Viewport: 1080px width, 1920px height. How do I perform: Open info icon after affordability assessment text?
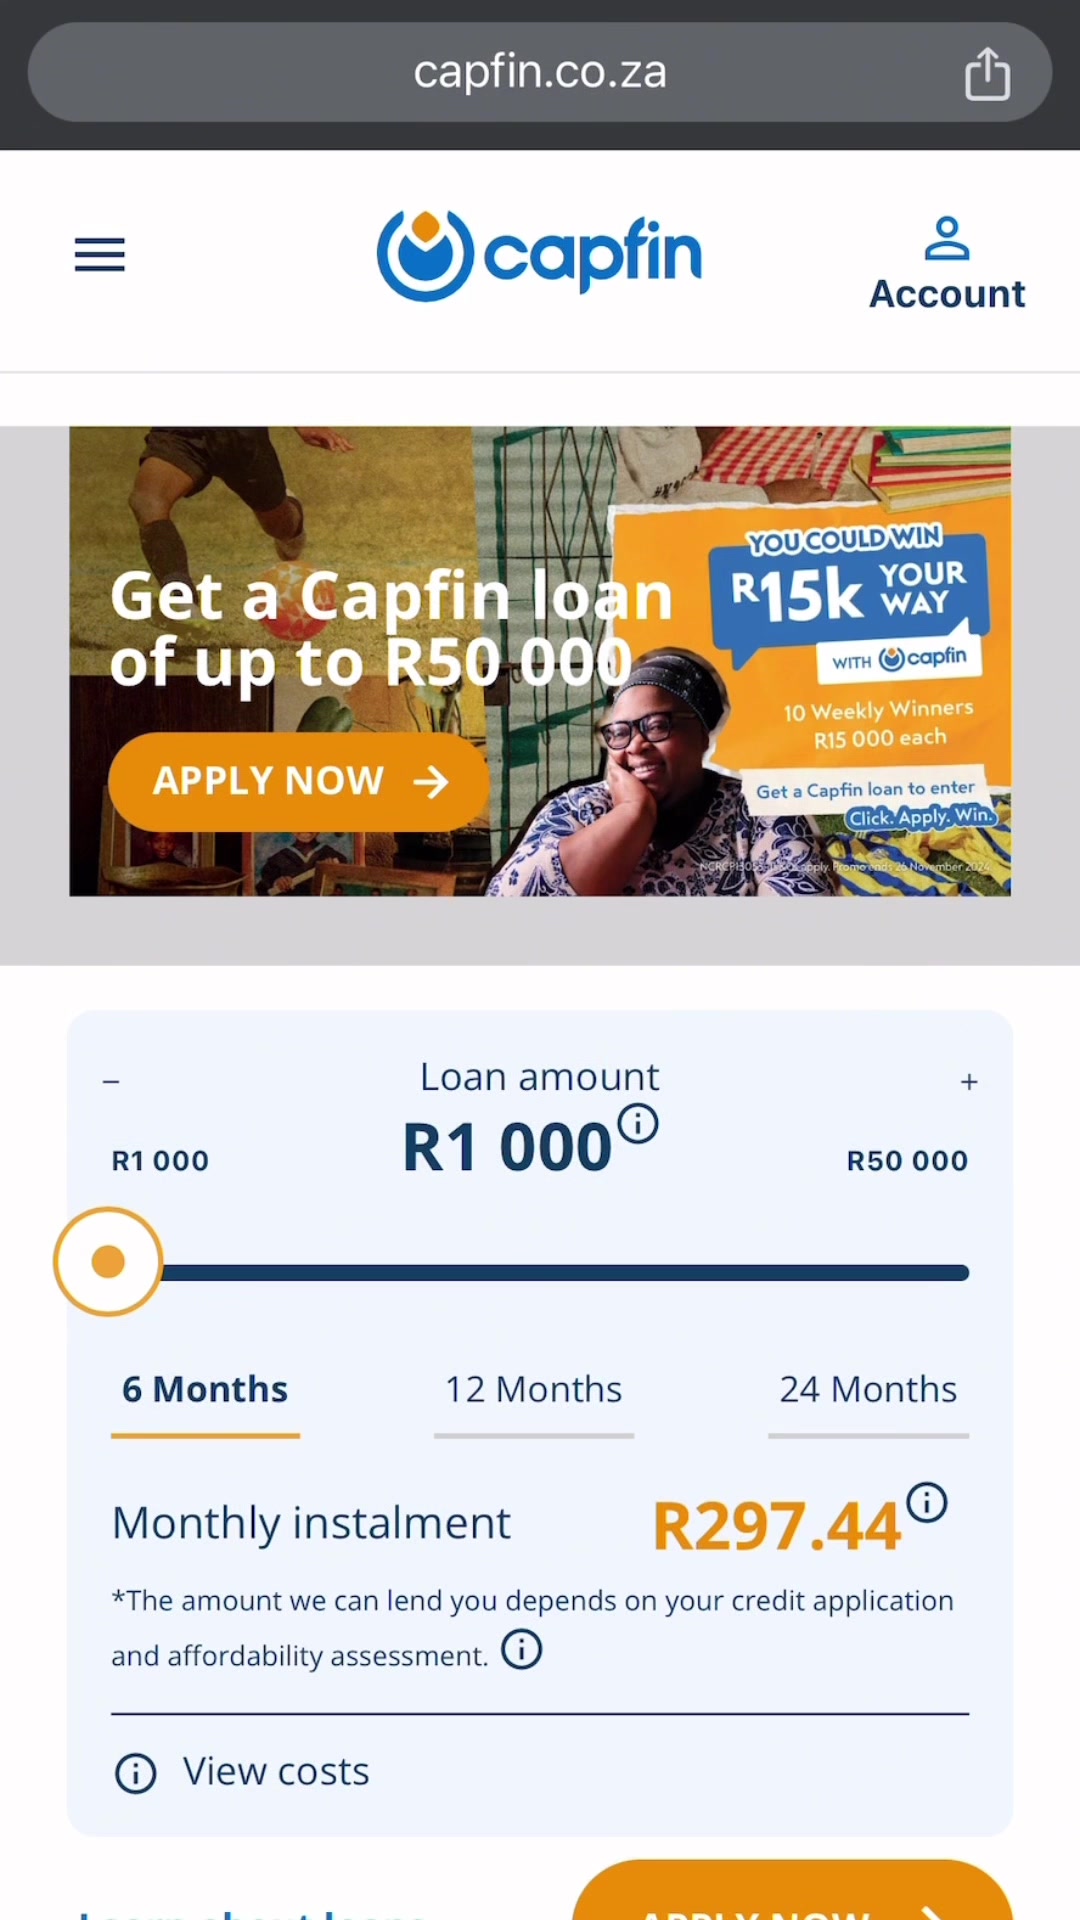pos(521,1649)
